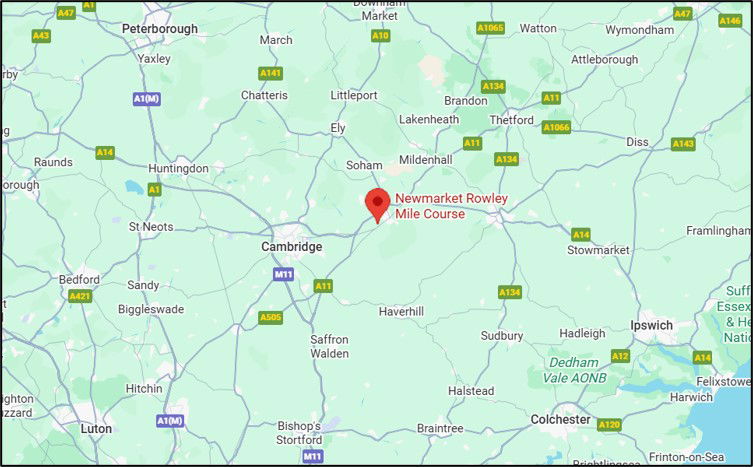Click the Saffron Walden label
Image resolution: width=753 pixels, height=467 pixels.
tap(329, 346)
